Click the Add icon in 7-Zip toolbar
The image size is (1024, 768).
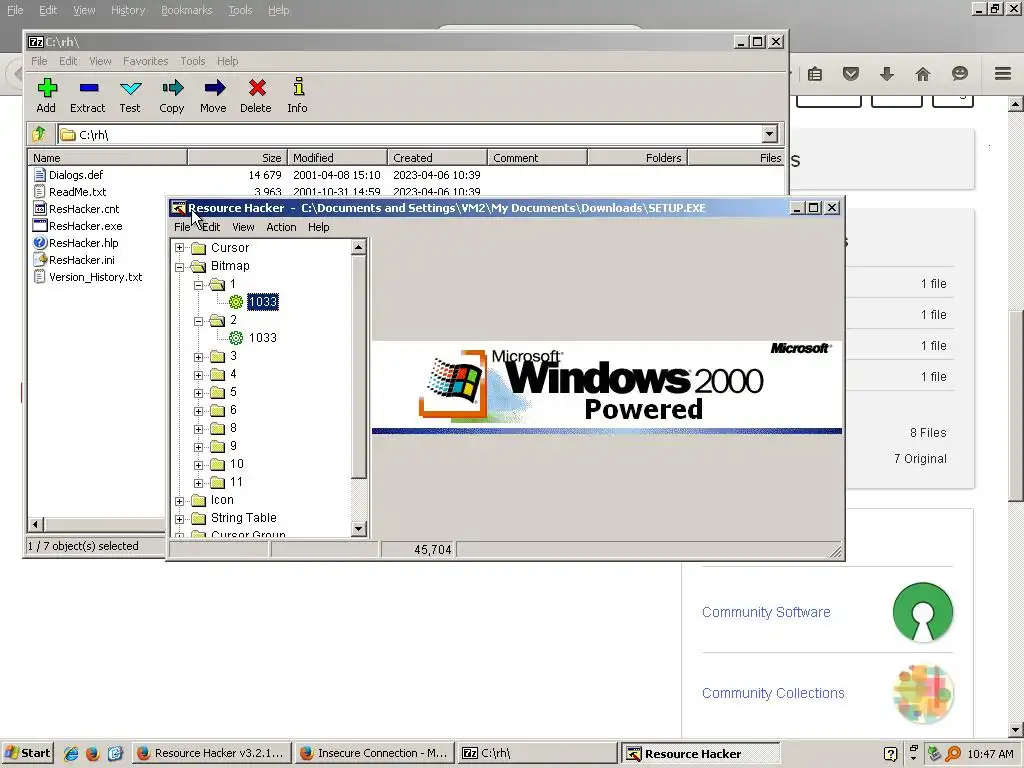[x=47, y=88]
